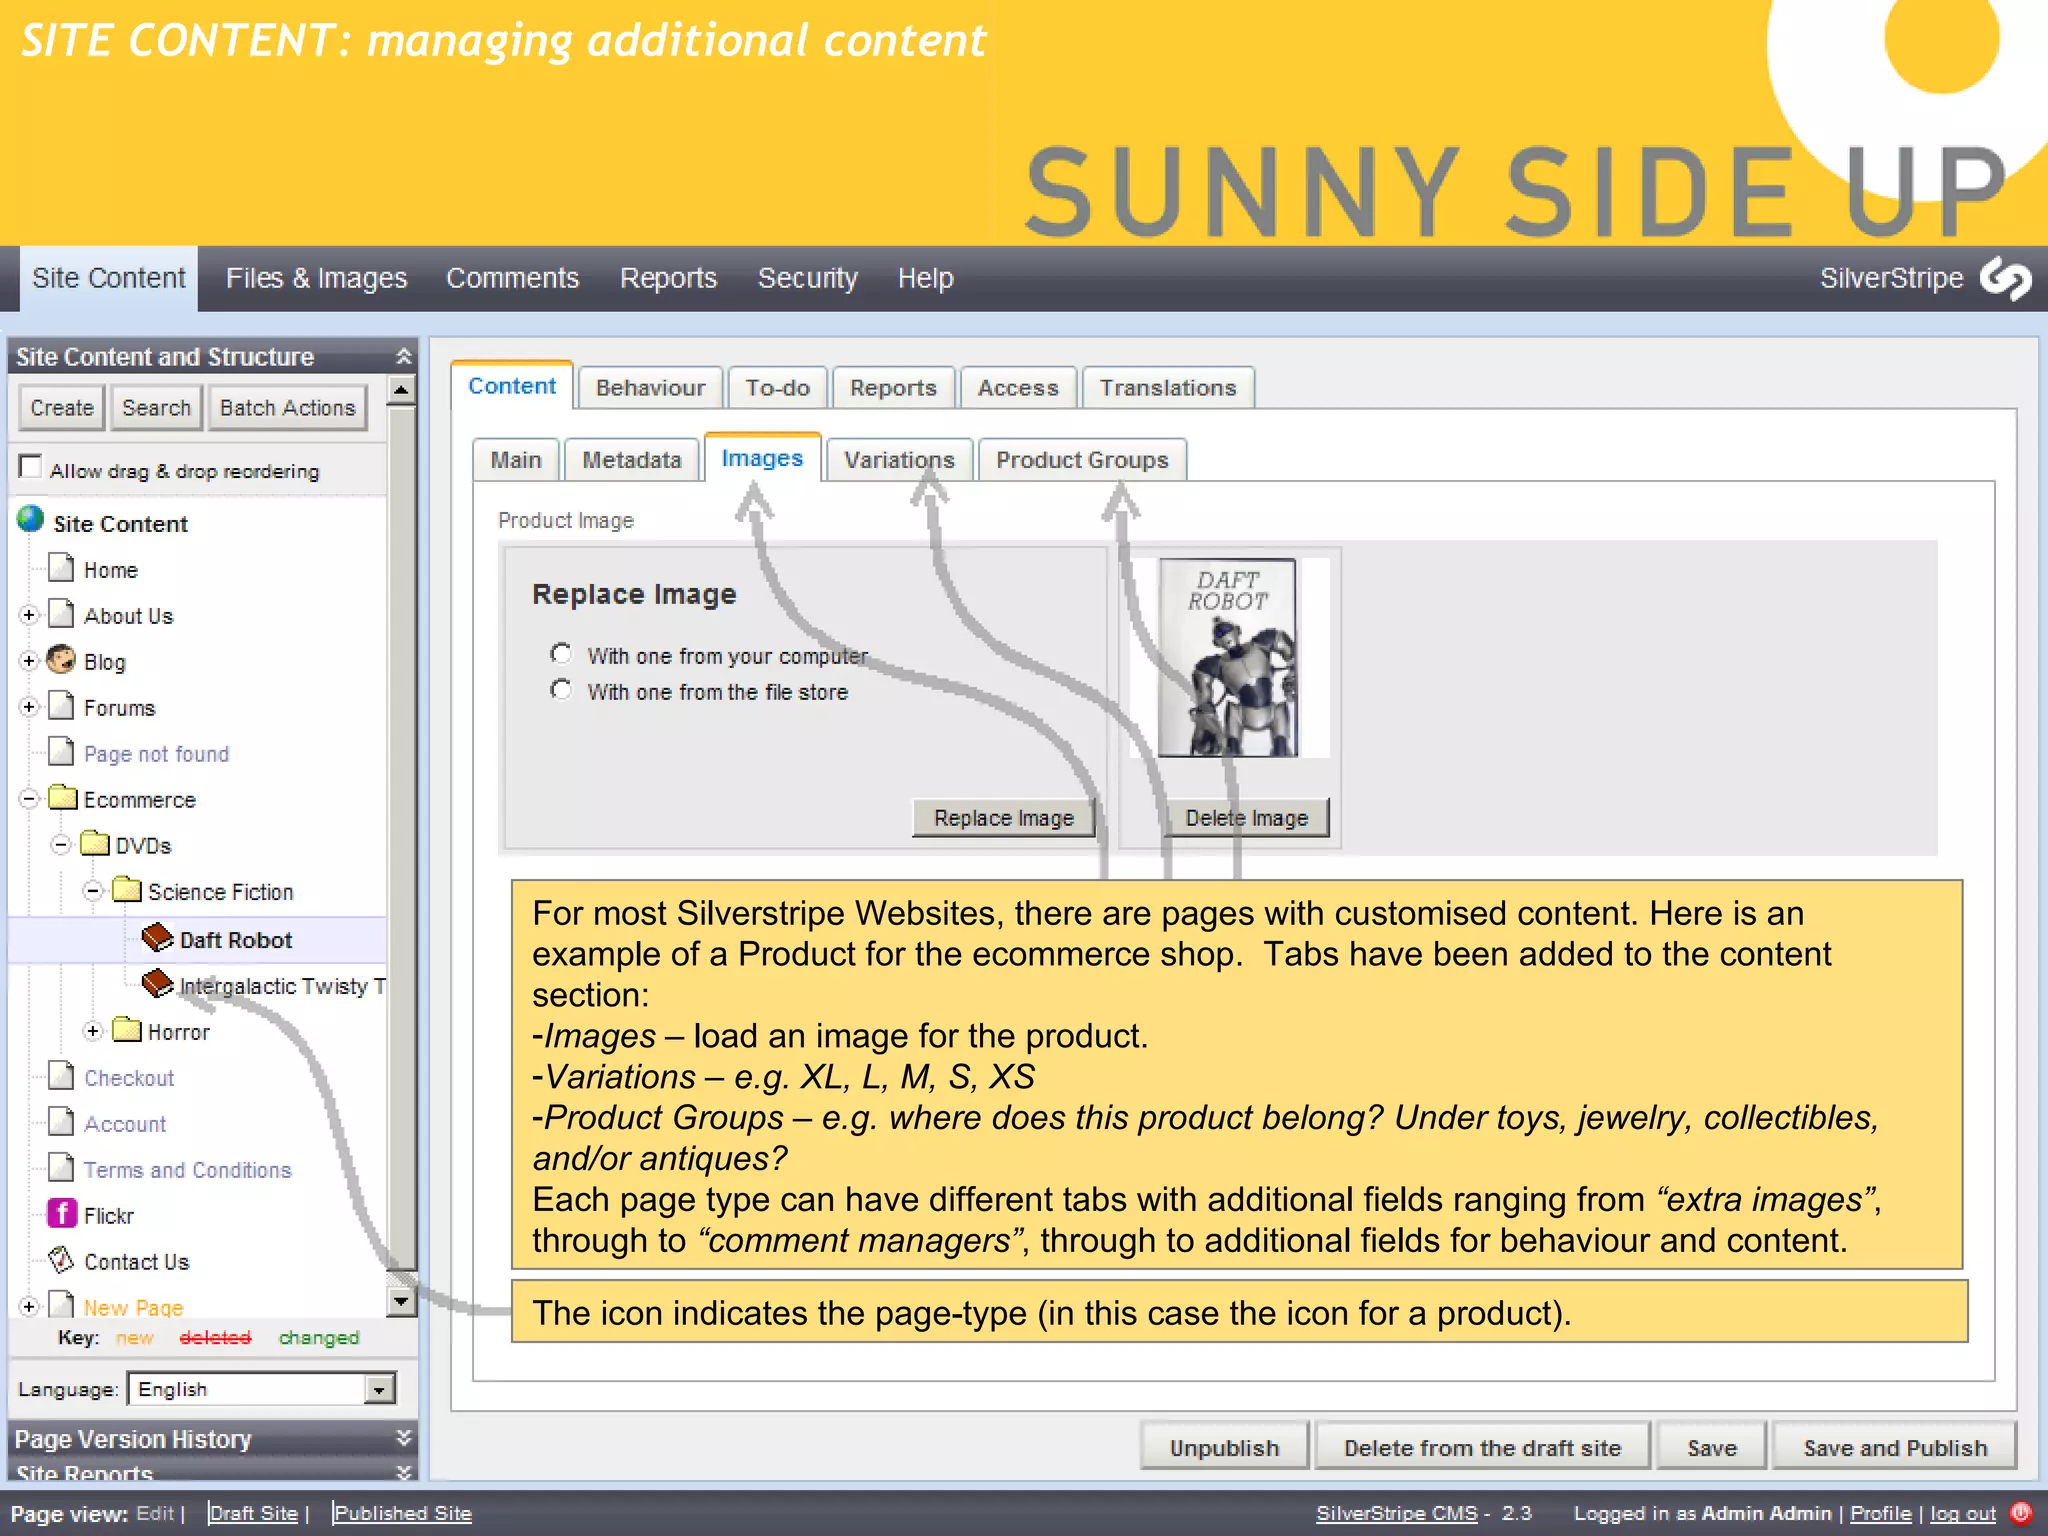Image resolution: width=2048 pixels, height=1536 pixels.
Task: Open Files & Images menu
Action: (x=316, y=278)
